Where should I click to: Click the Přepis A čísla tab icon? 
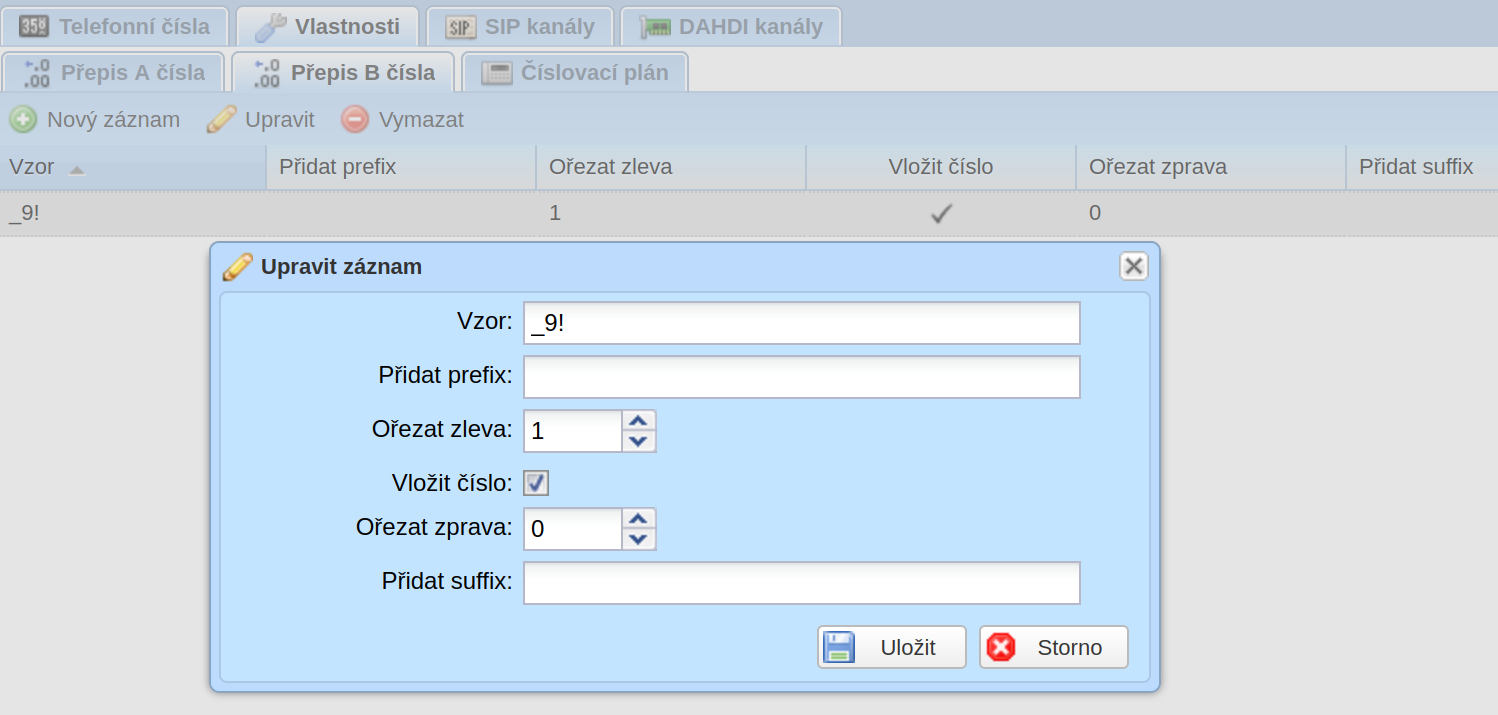coord(36,73)
